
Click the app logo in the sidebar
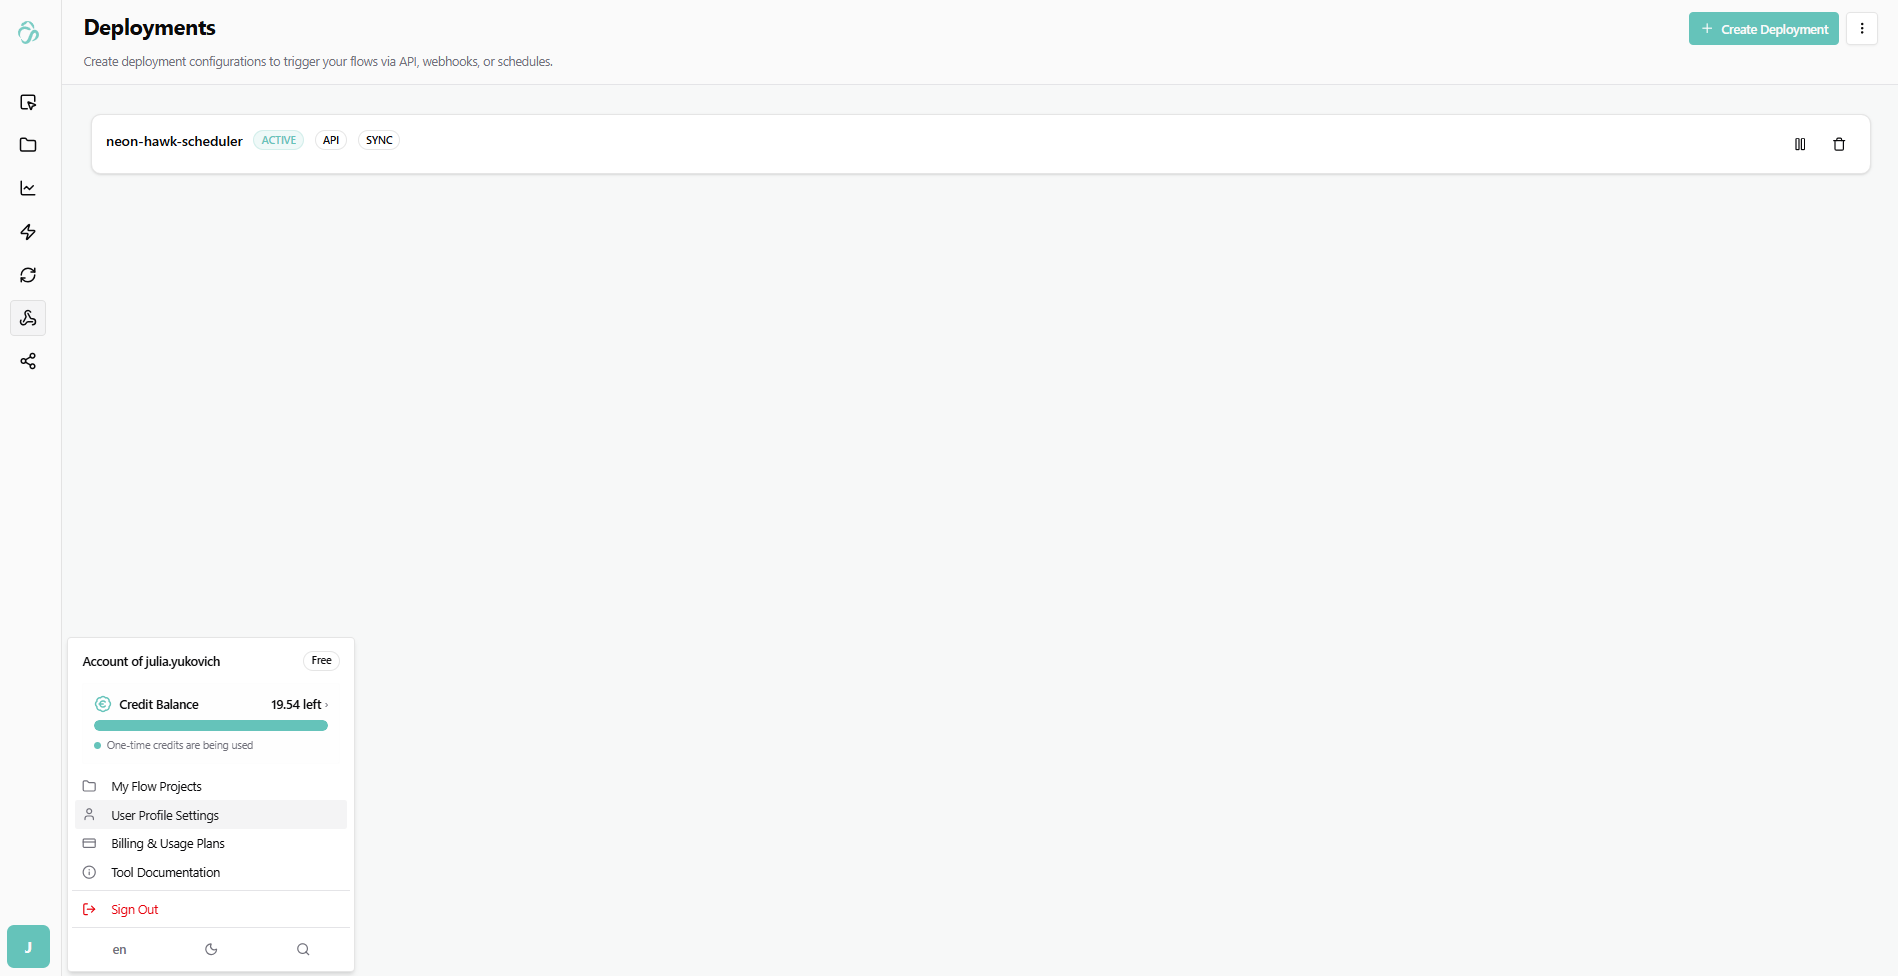tap(28, 33)
